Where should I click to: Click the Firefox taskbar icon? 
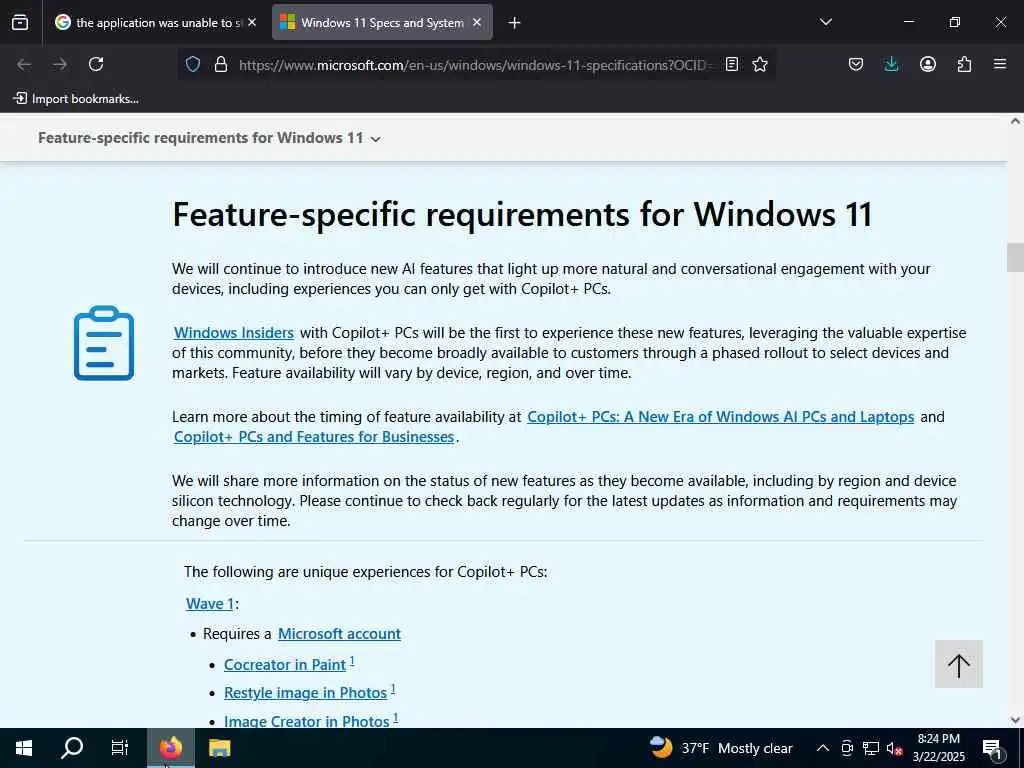[170, 748]
